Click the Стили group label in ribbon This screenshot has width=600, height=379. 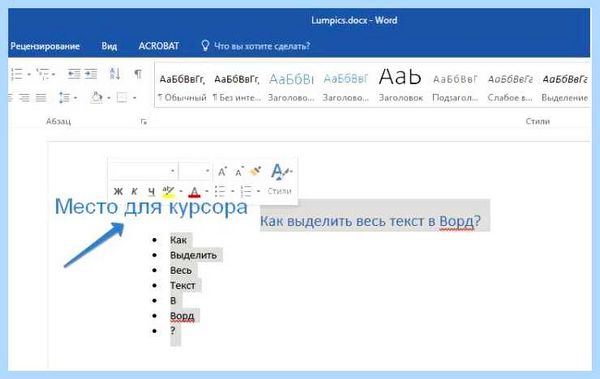pyautogui.click(x=538, y=121)
